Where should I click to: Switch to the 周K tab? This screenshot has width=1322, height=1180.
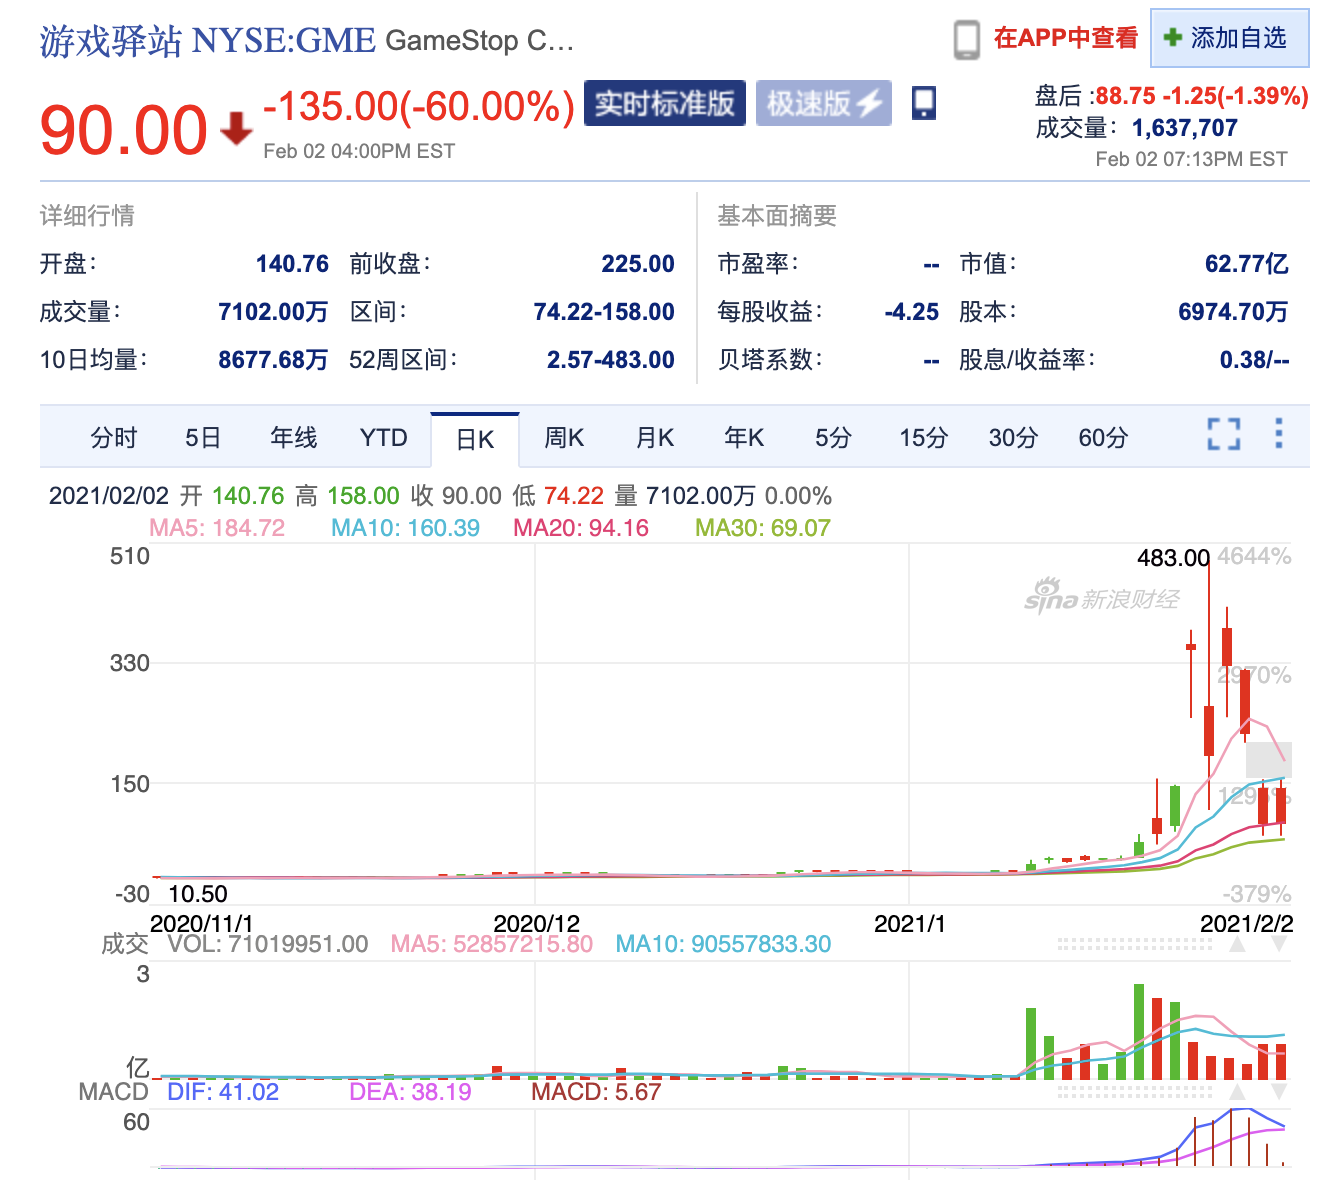[563, 437]
